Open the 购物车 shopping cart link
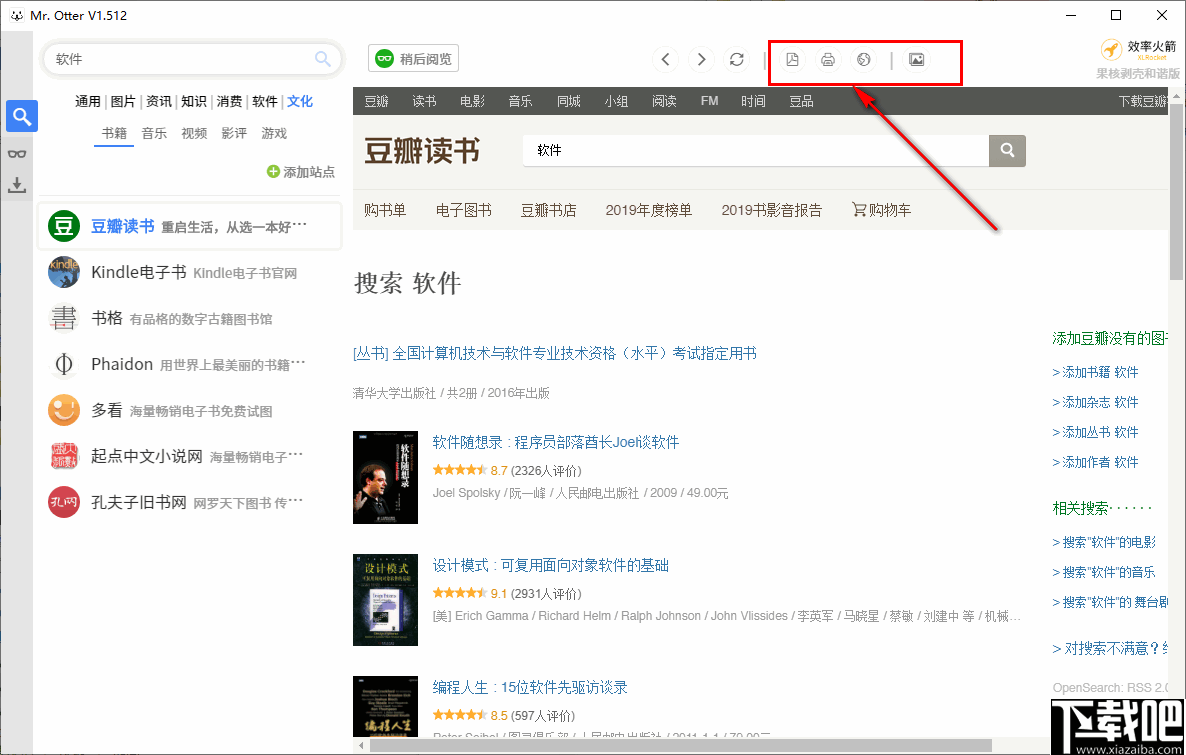 point(881,210)
